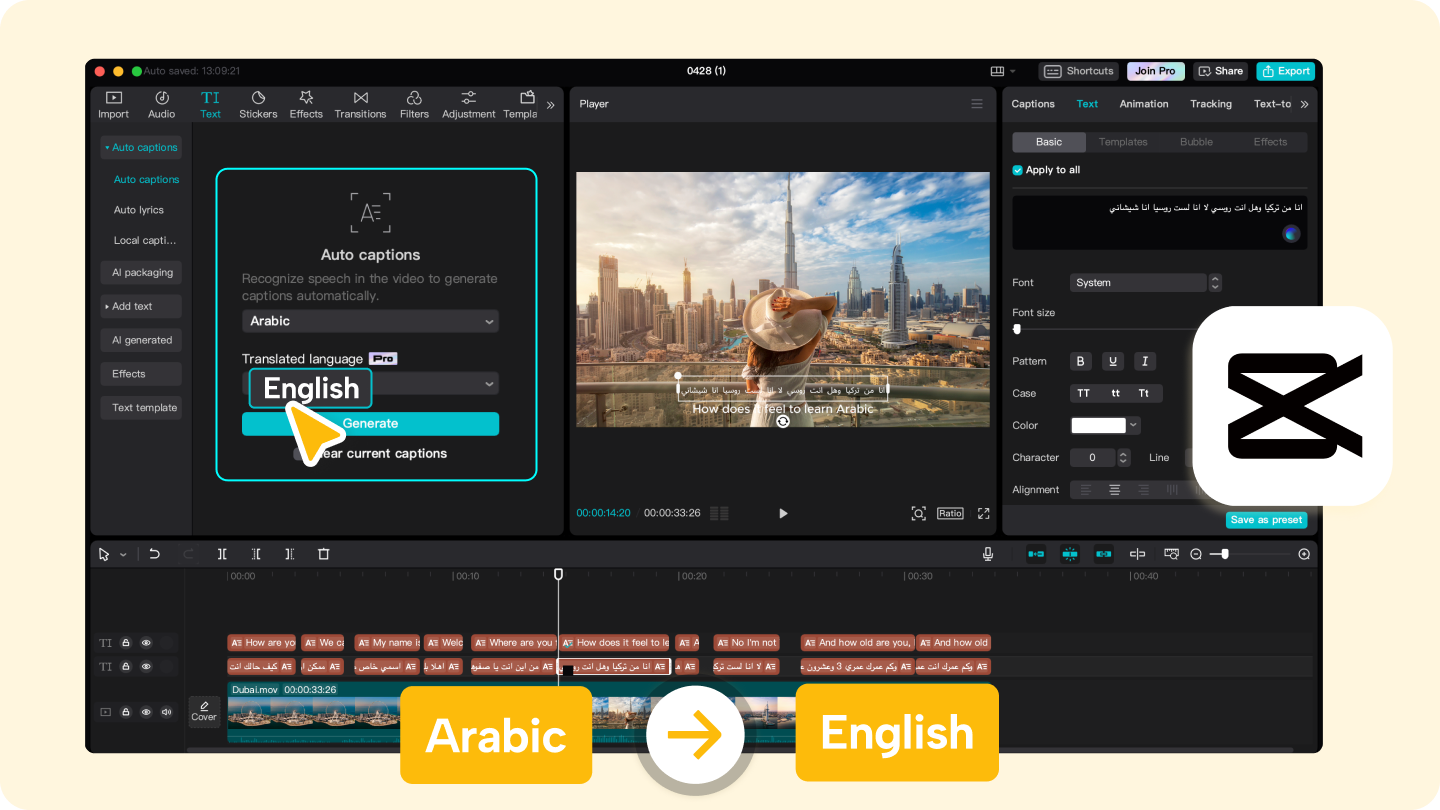1440x810 pixels.
Task: Click the Delete tool in timeline toolbar
Action: tap(323, 553)
